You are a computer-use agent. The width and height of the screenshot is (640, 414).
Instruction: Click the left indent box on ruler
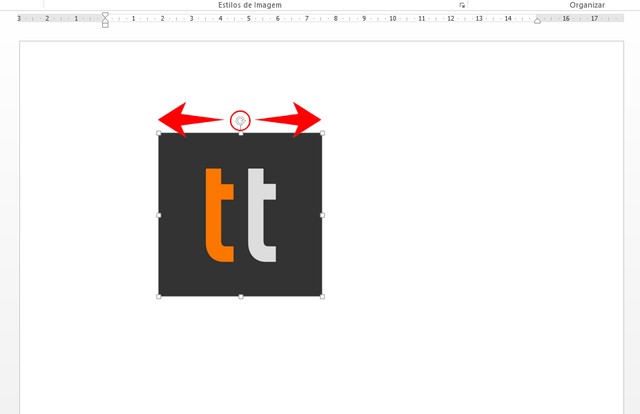pyautogui.click(x=105, y=25)
